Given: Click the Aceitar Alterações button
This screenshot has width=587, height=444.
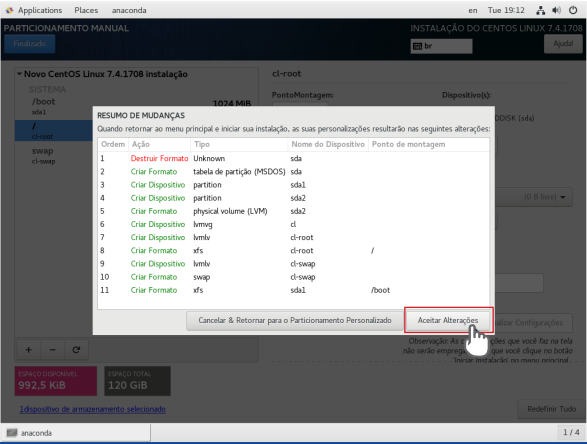Looking at the screenshot, I should (x=448, y=320).
